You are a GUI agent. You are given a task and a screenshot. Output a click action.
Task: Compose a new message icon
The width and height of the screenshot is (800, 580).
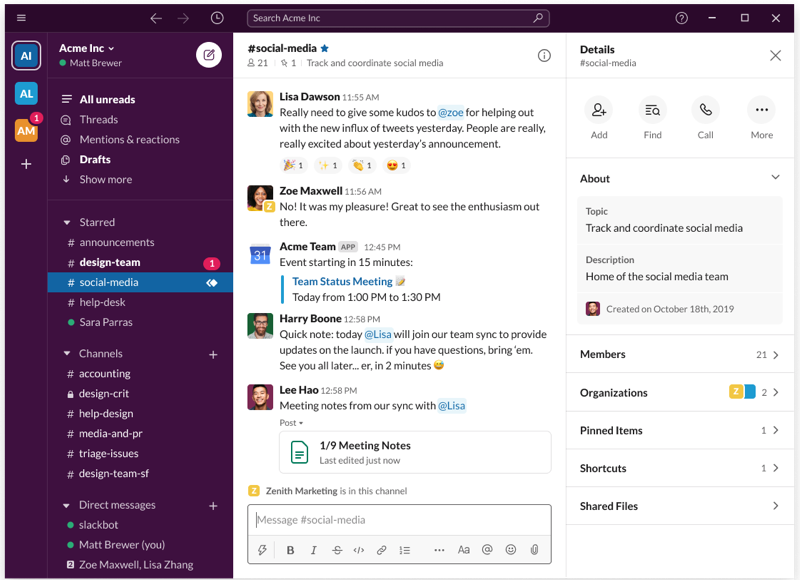pyautogui.click(x=209, y=55)
